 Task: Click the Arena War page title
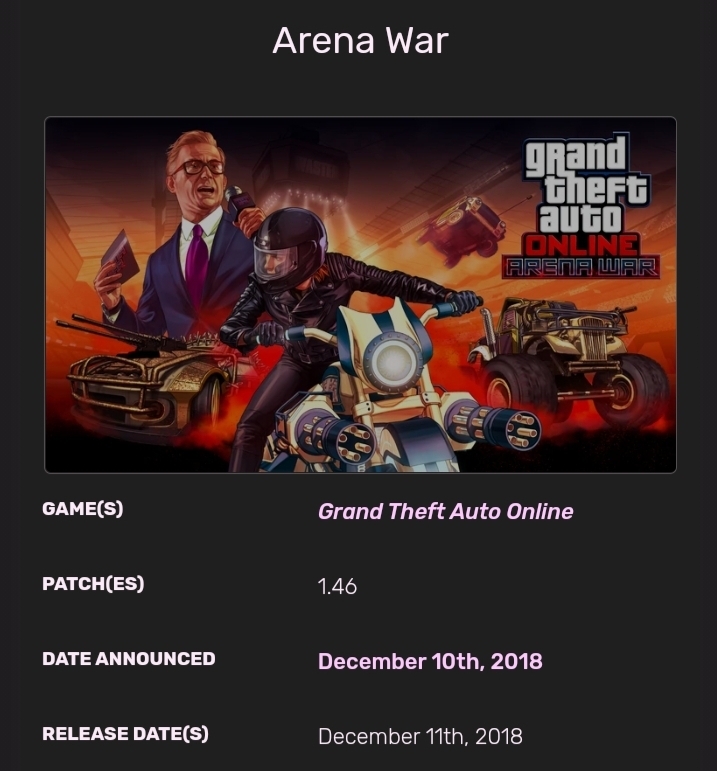(x=360, y=41)
